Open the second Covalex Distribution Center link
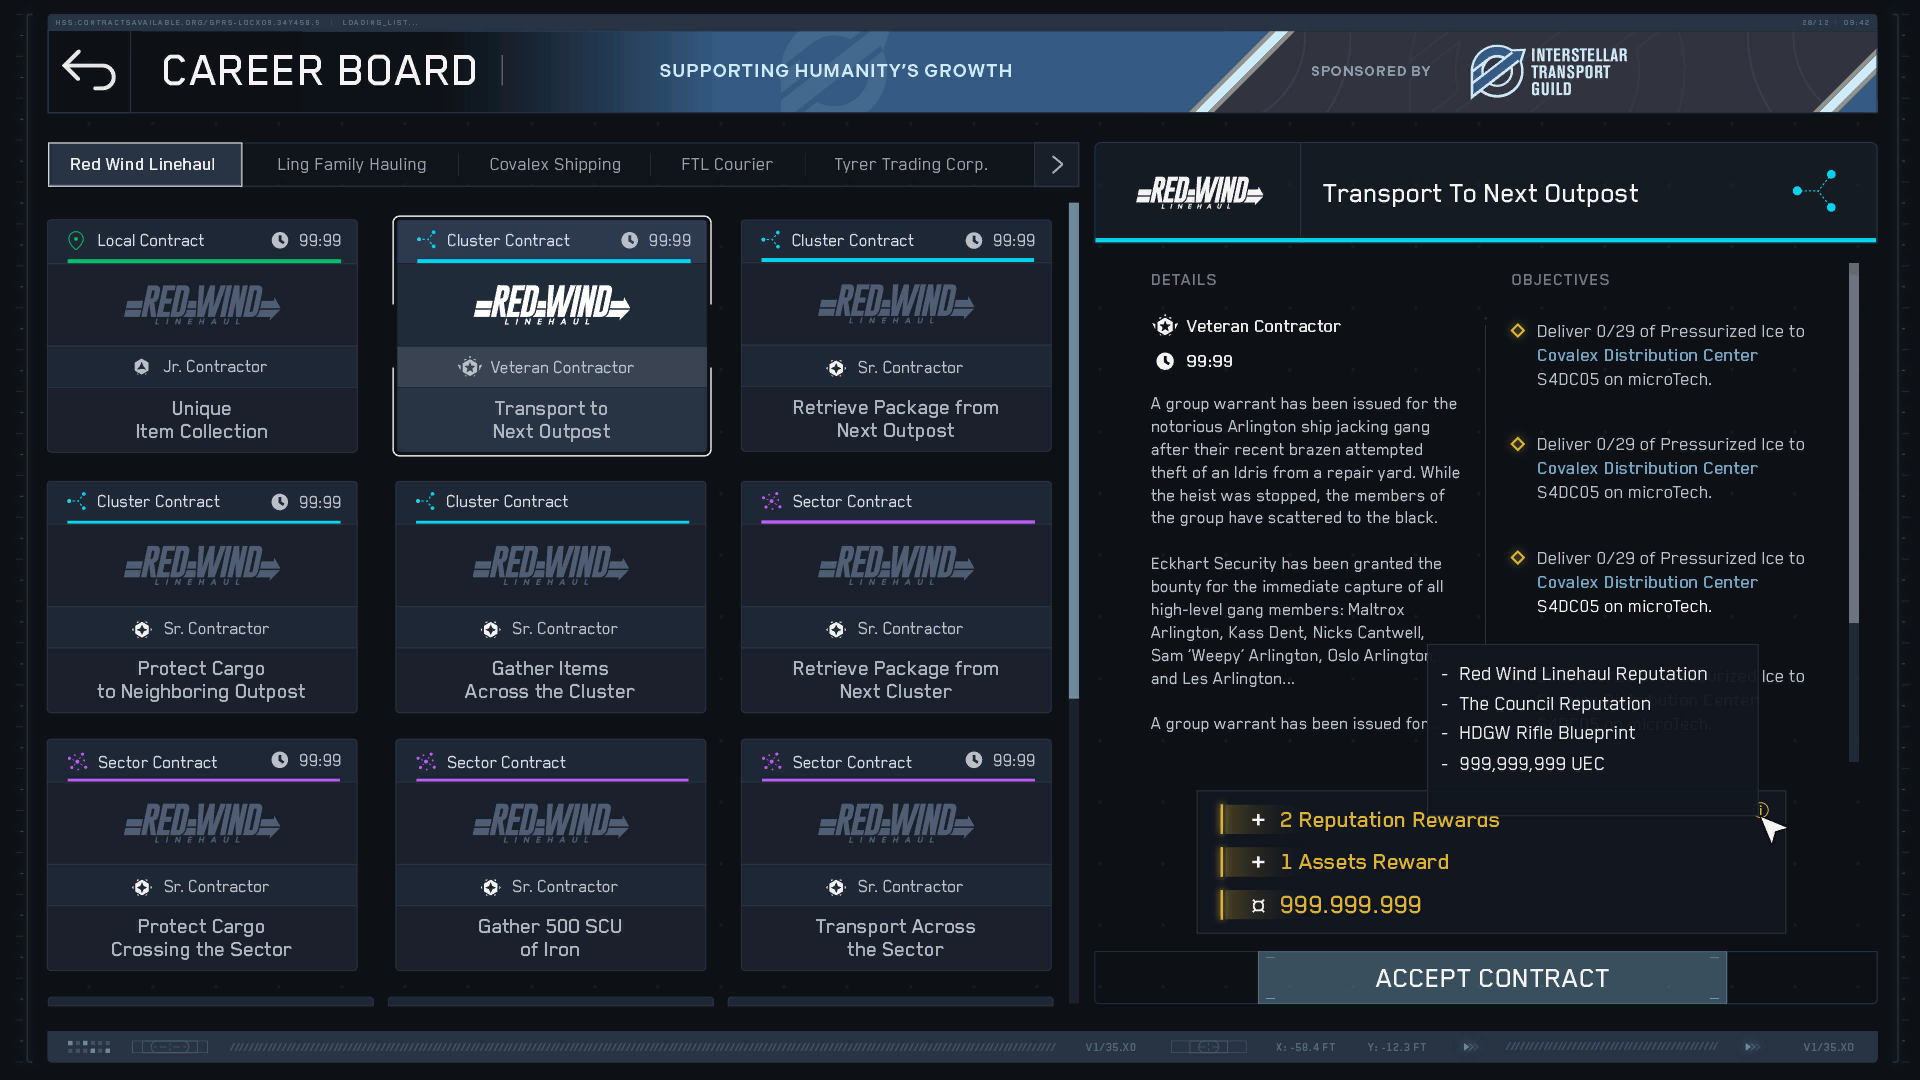This screenshot has width=1920, height=1080. [x=1647, y=468]
